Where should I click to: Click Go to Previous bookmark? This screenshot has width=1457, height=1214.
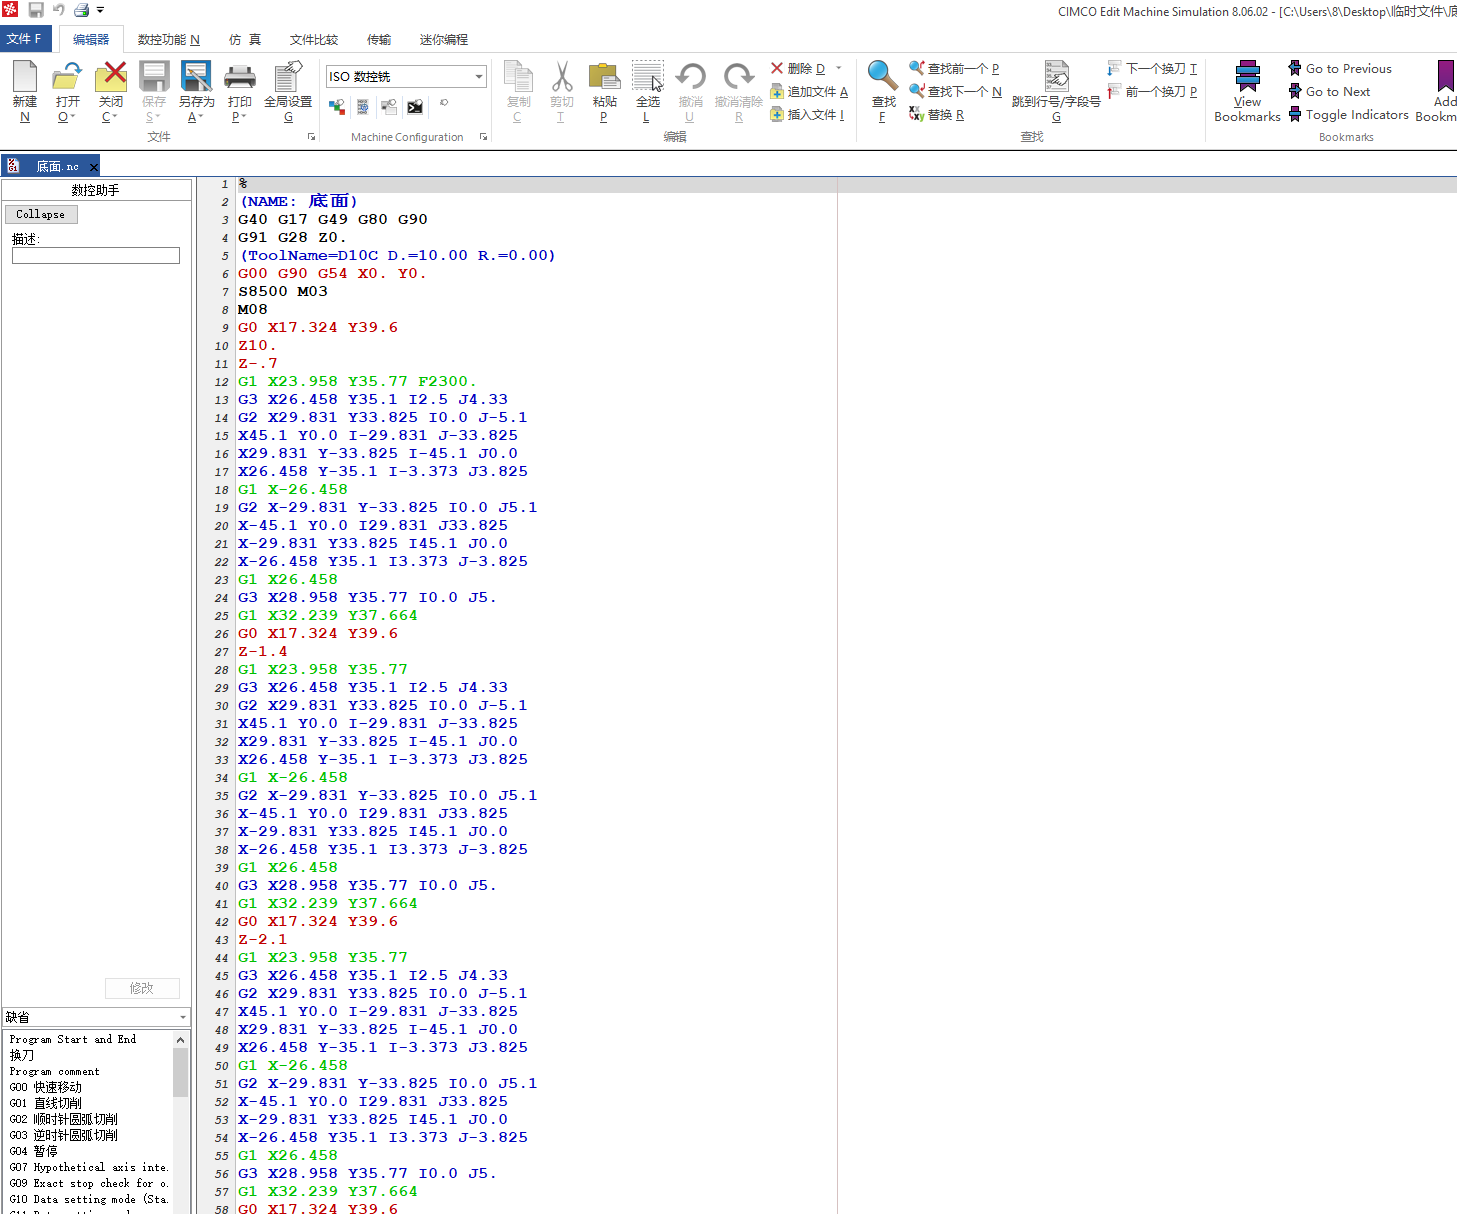[x=1340, y=68]
